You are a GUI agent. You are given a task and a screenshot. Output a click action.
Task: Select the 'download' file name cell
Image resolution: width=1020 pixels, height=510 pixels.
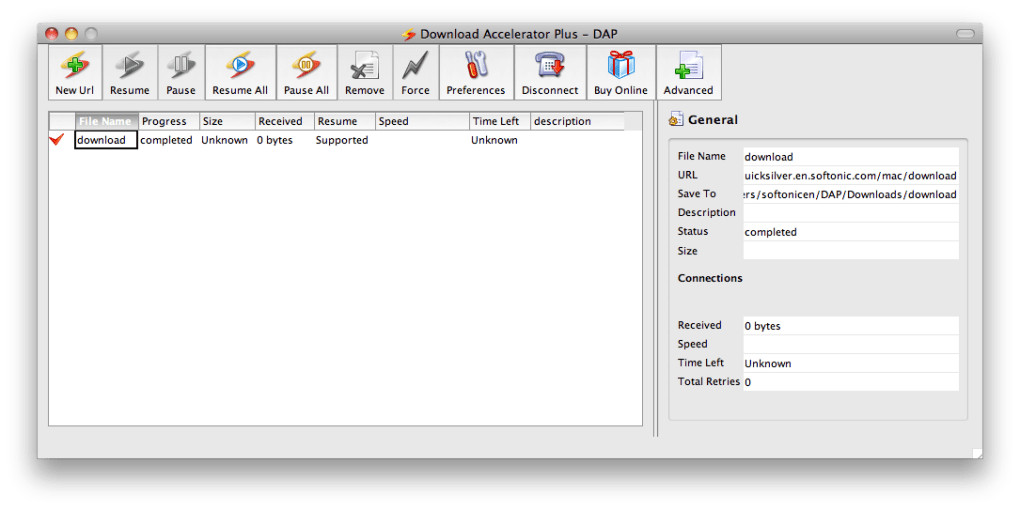(106, 140)
